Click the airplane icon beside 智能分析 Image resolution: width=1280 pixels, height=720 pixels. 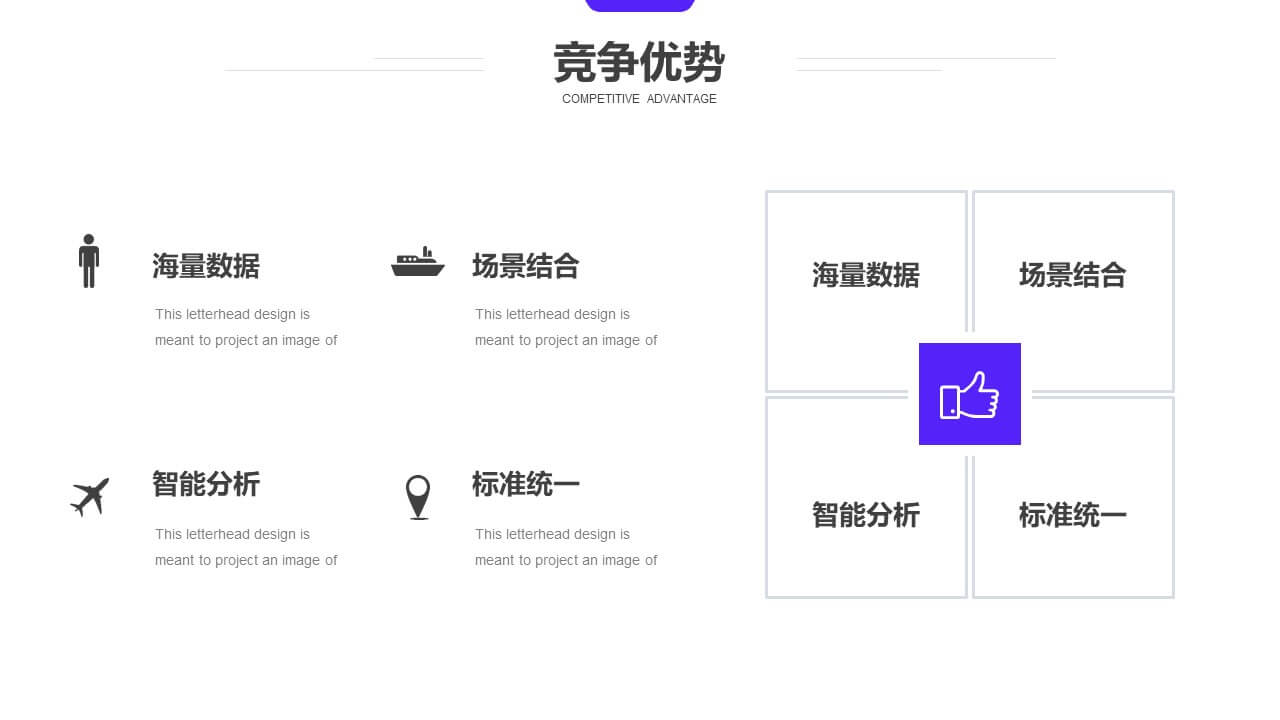click(x=90, y=496)
